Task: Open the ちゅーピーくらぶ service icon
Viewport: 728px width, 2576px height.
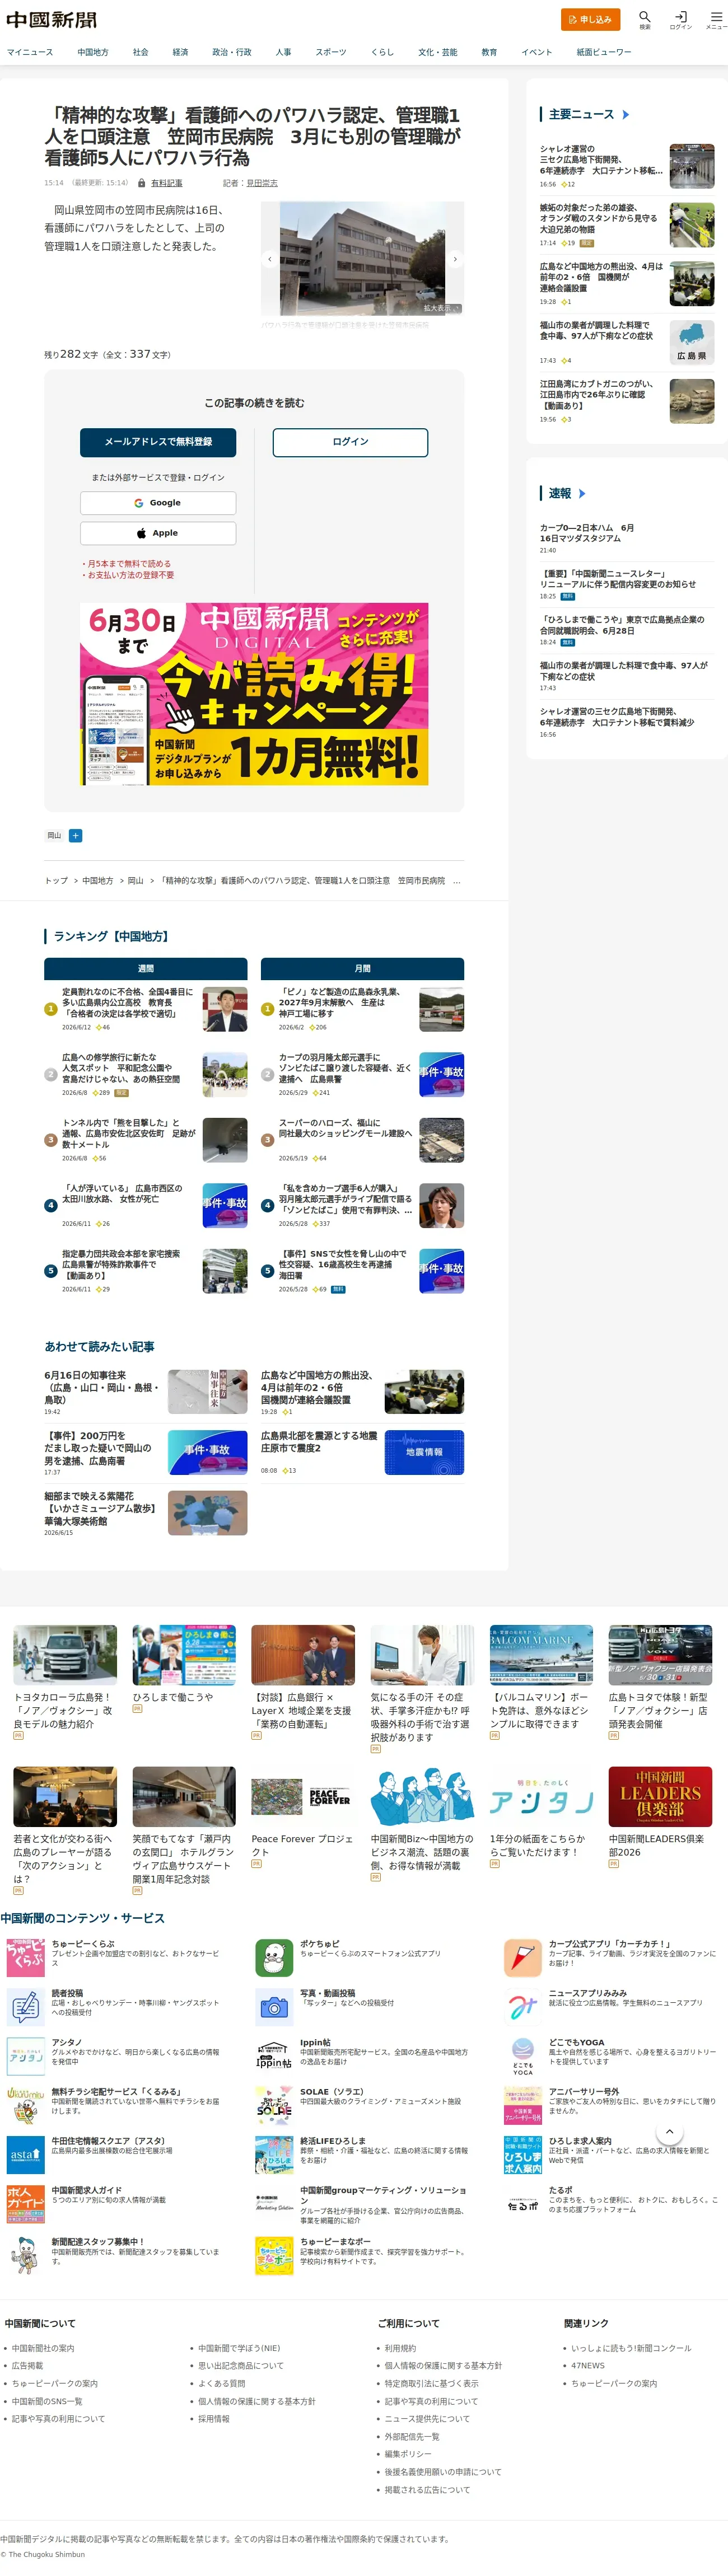Action: (x=25, y=1958)
